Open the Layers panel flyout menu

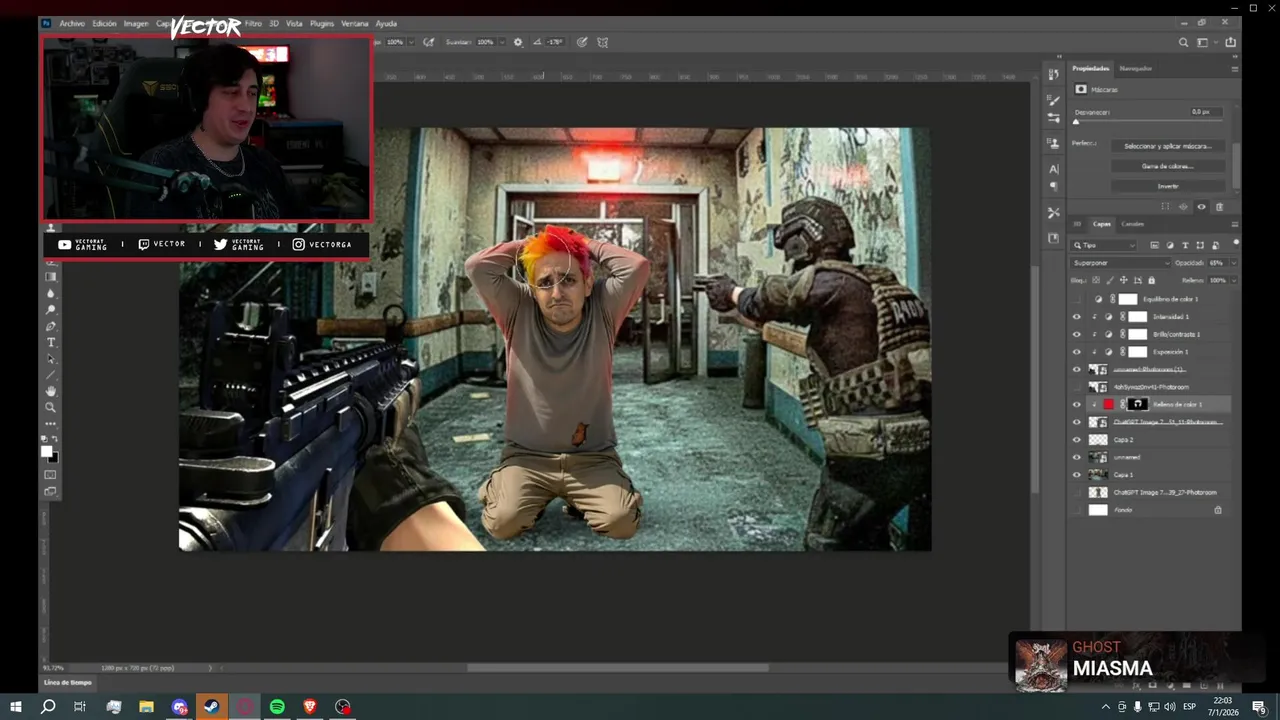pyautogui.click(x=1234, y=224)
